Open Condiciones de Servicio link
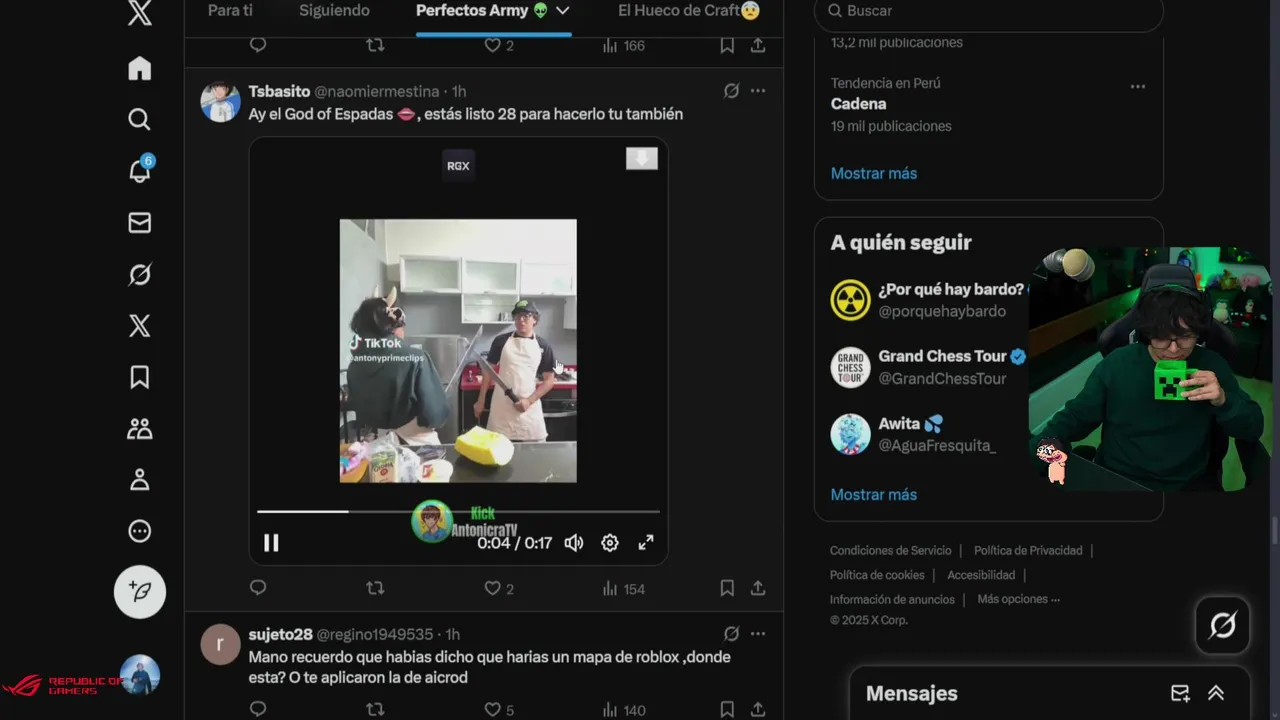1280x720 pixels. 890,551
